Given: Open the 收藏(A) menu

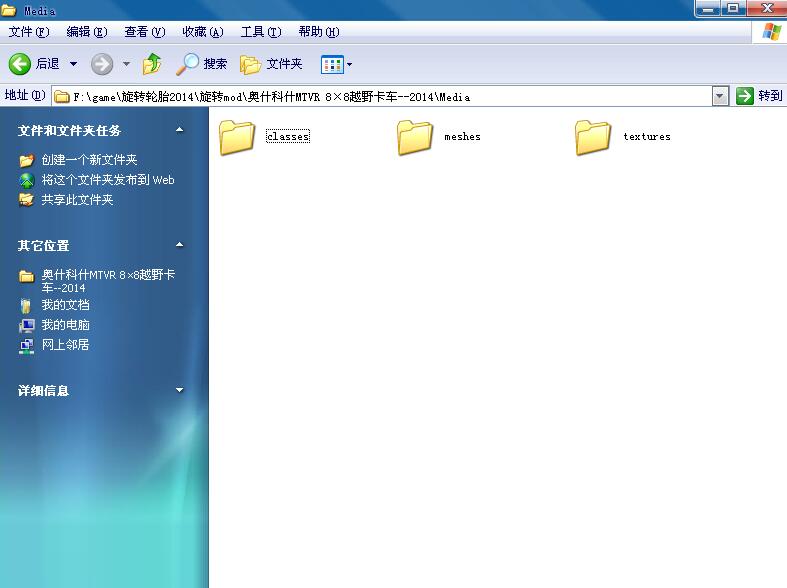Looking at the screenshot, I should click(203, 32).
